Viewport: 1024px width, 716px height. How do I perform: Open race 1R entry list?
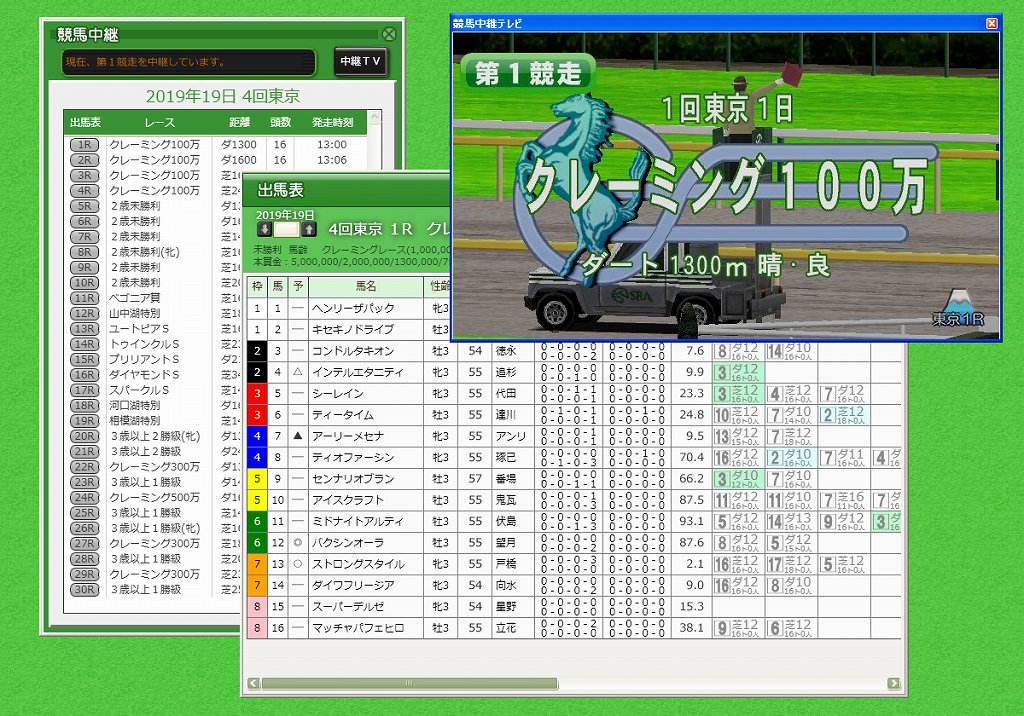[x=85, y=144]
